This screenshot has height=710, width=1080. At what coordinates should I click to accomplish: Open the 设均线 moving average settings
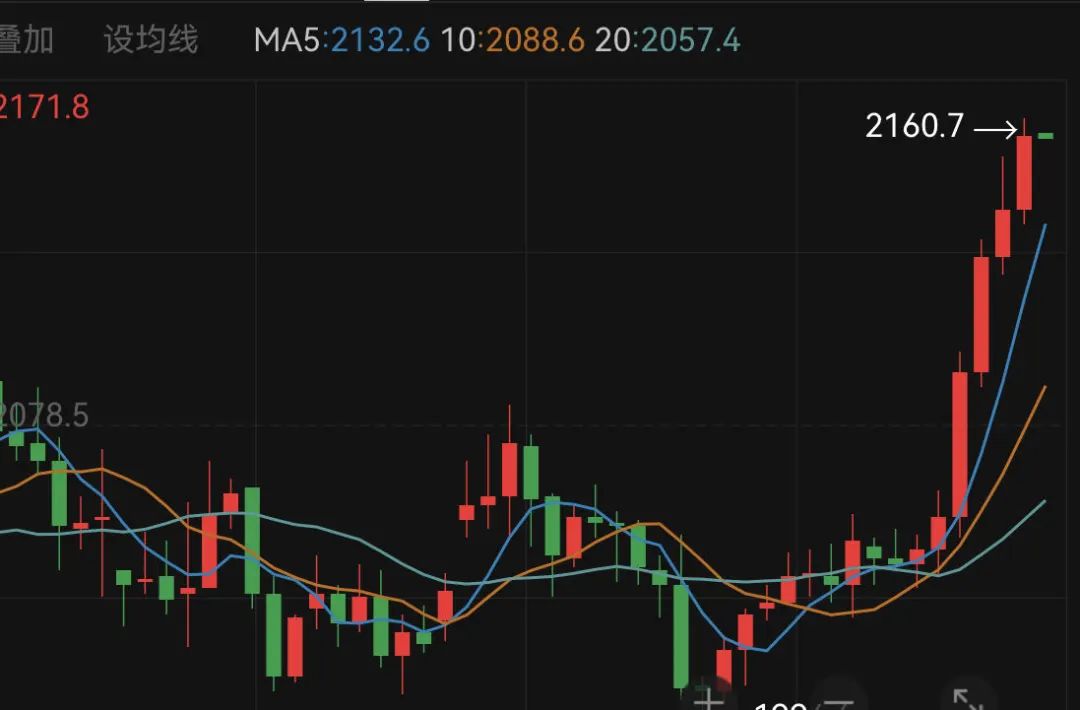coord(151,39)
